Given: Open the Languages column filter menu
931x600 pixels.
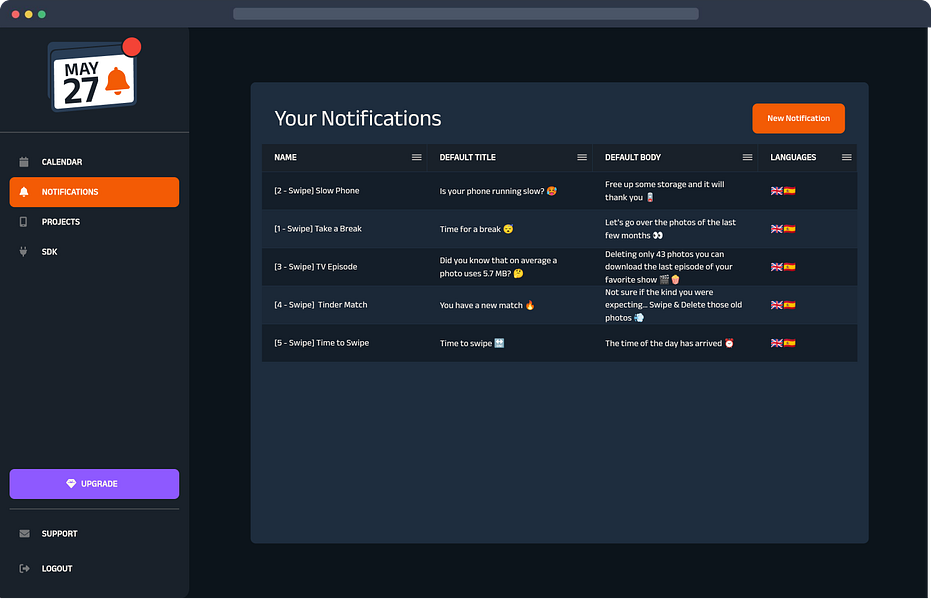Looking at the screenshot, I should [846, 157].
